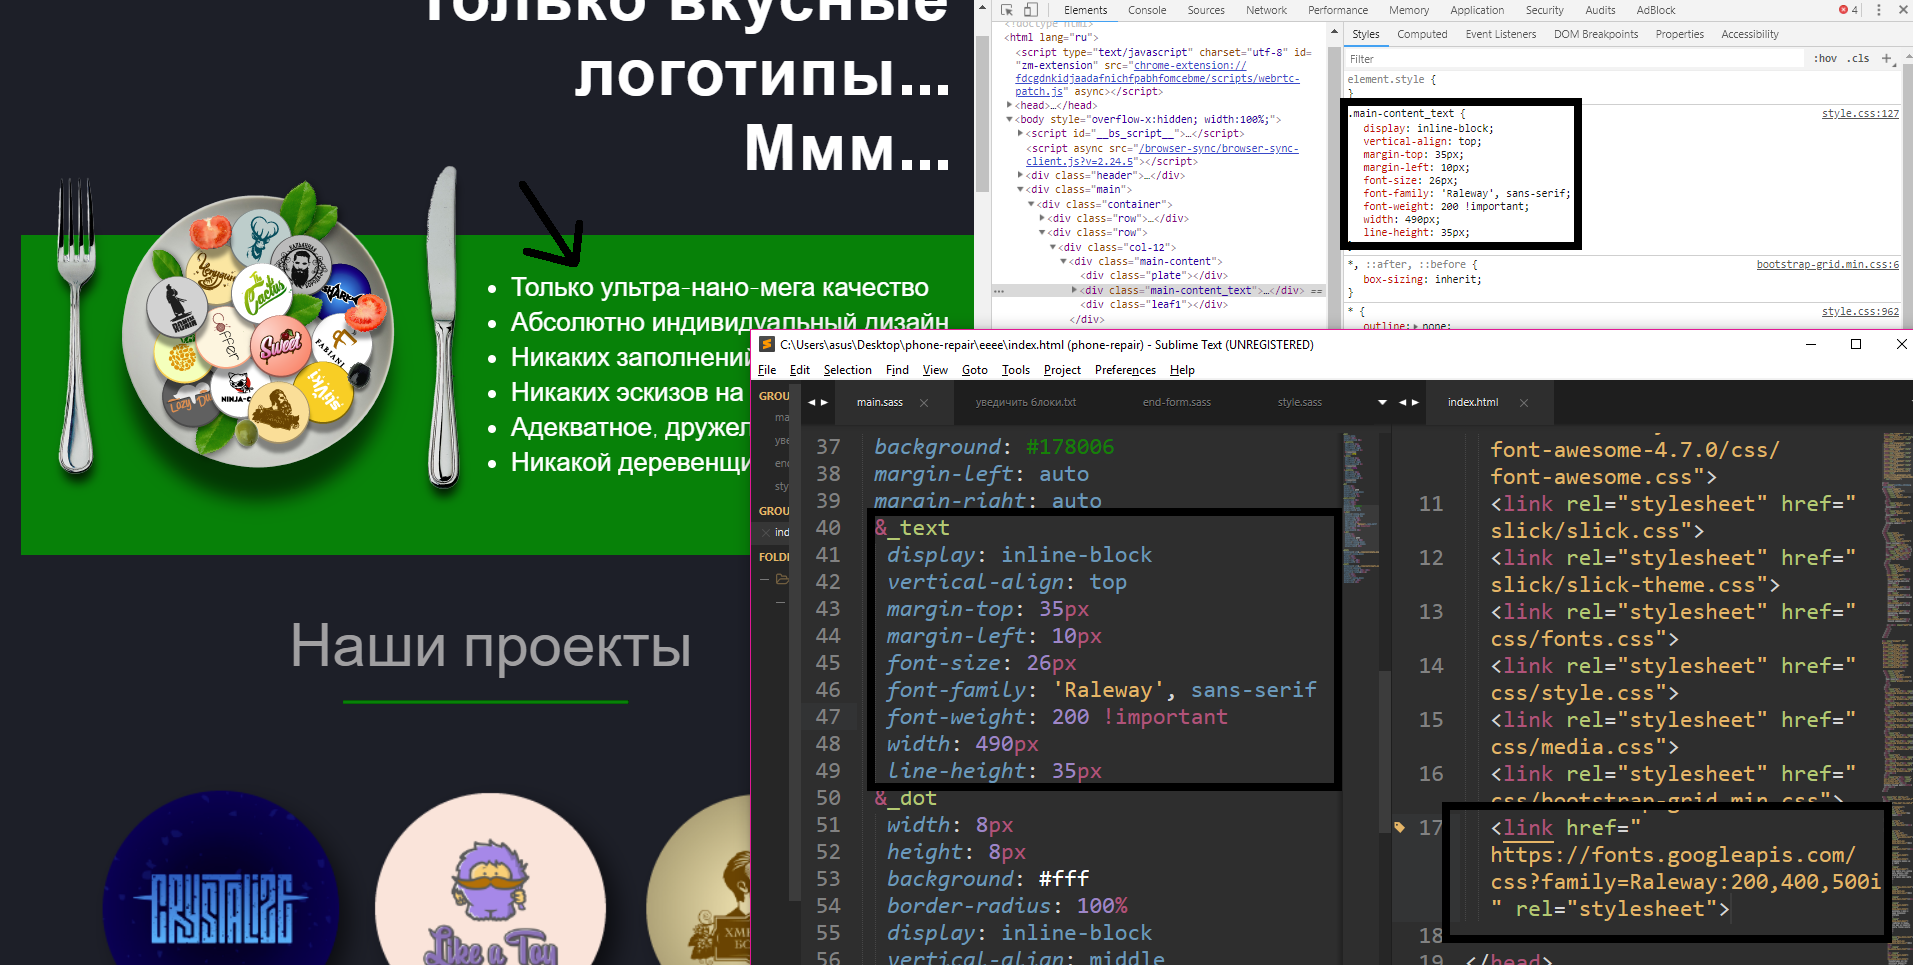Click list item 'Только ультра-нано-мега качество'
1913x965 pixels.
pos(719,288)
